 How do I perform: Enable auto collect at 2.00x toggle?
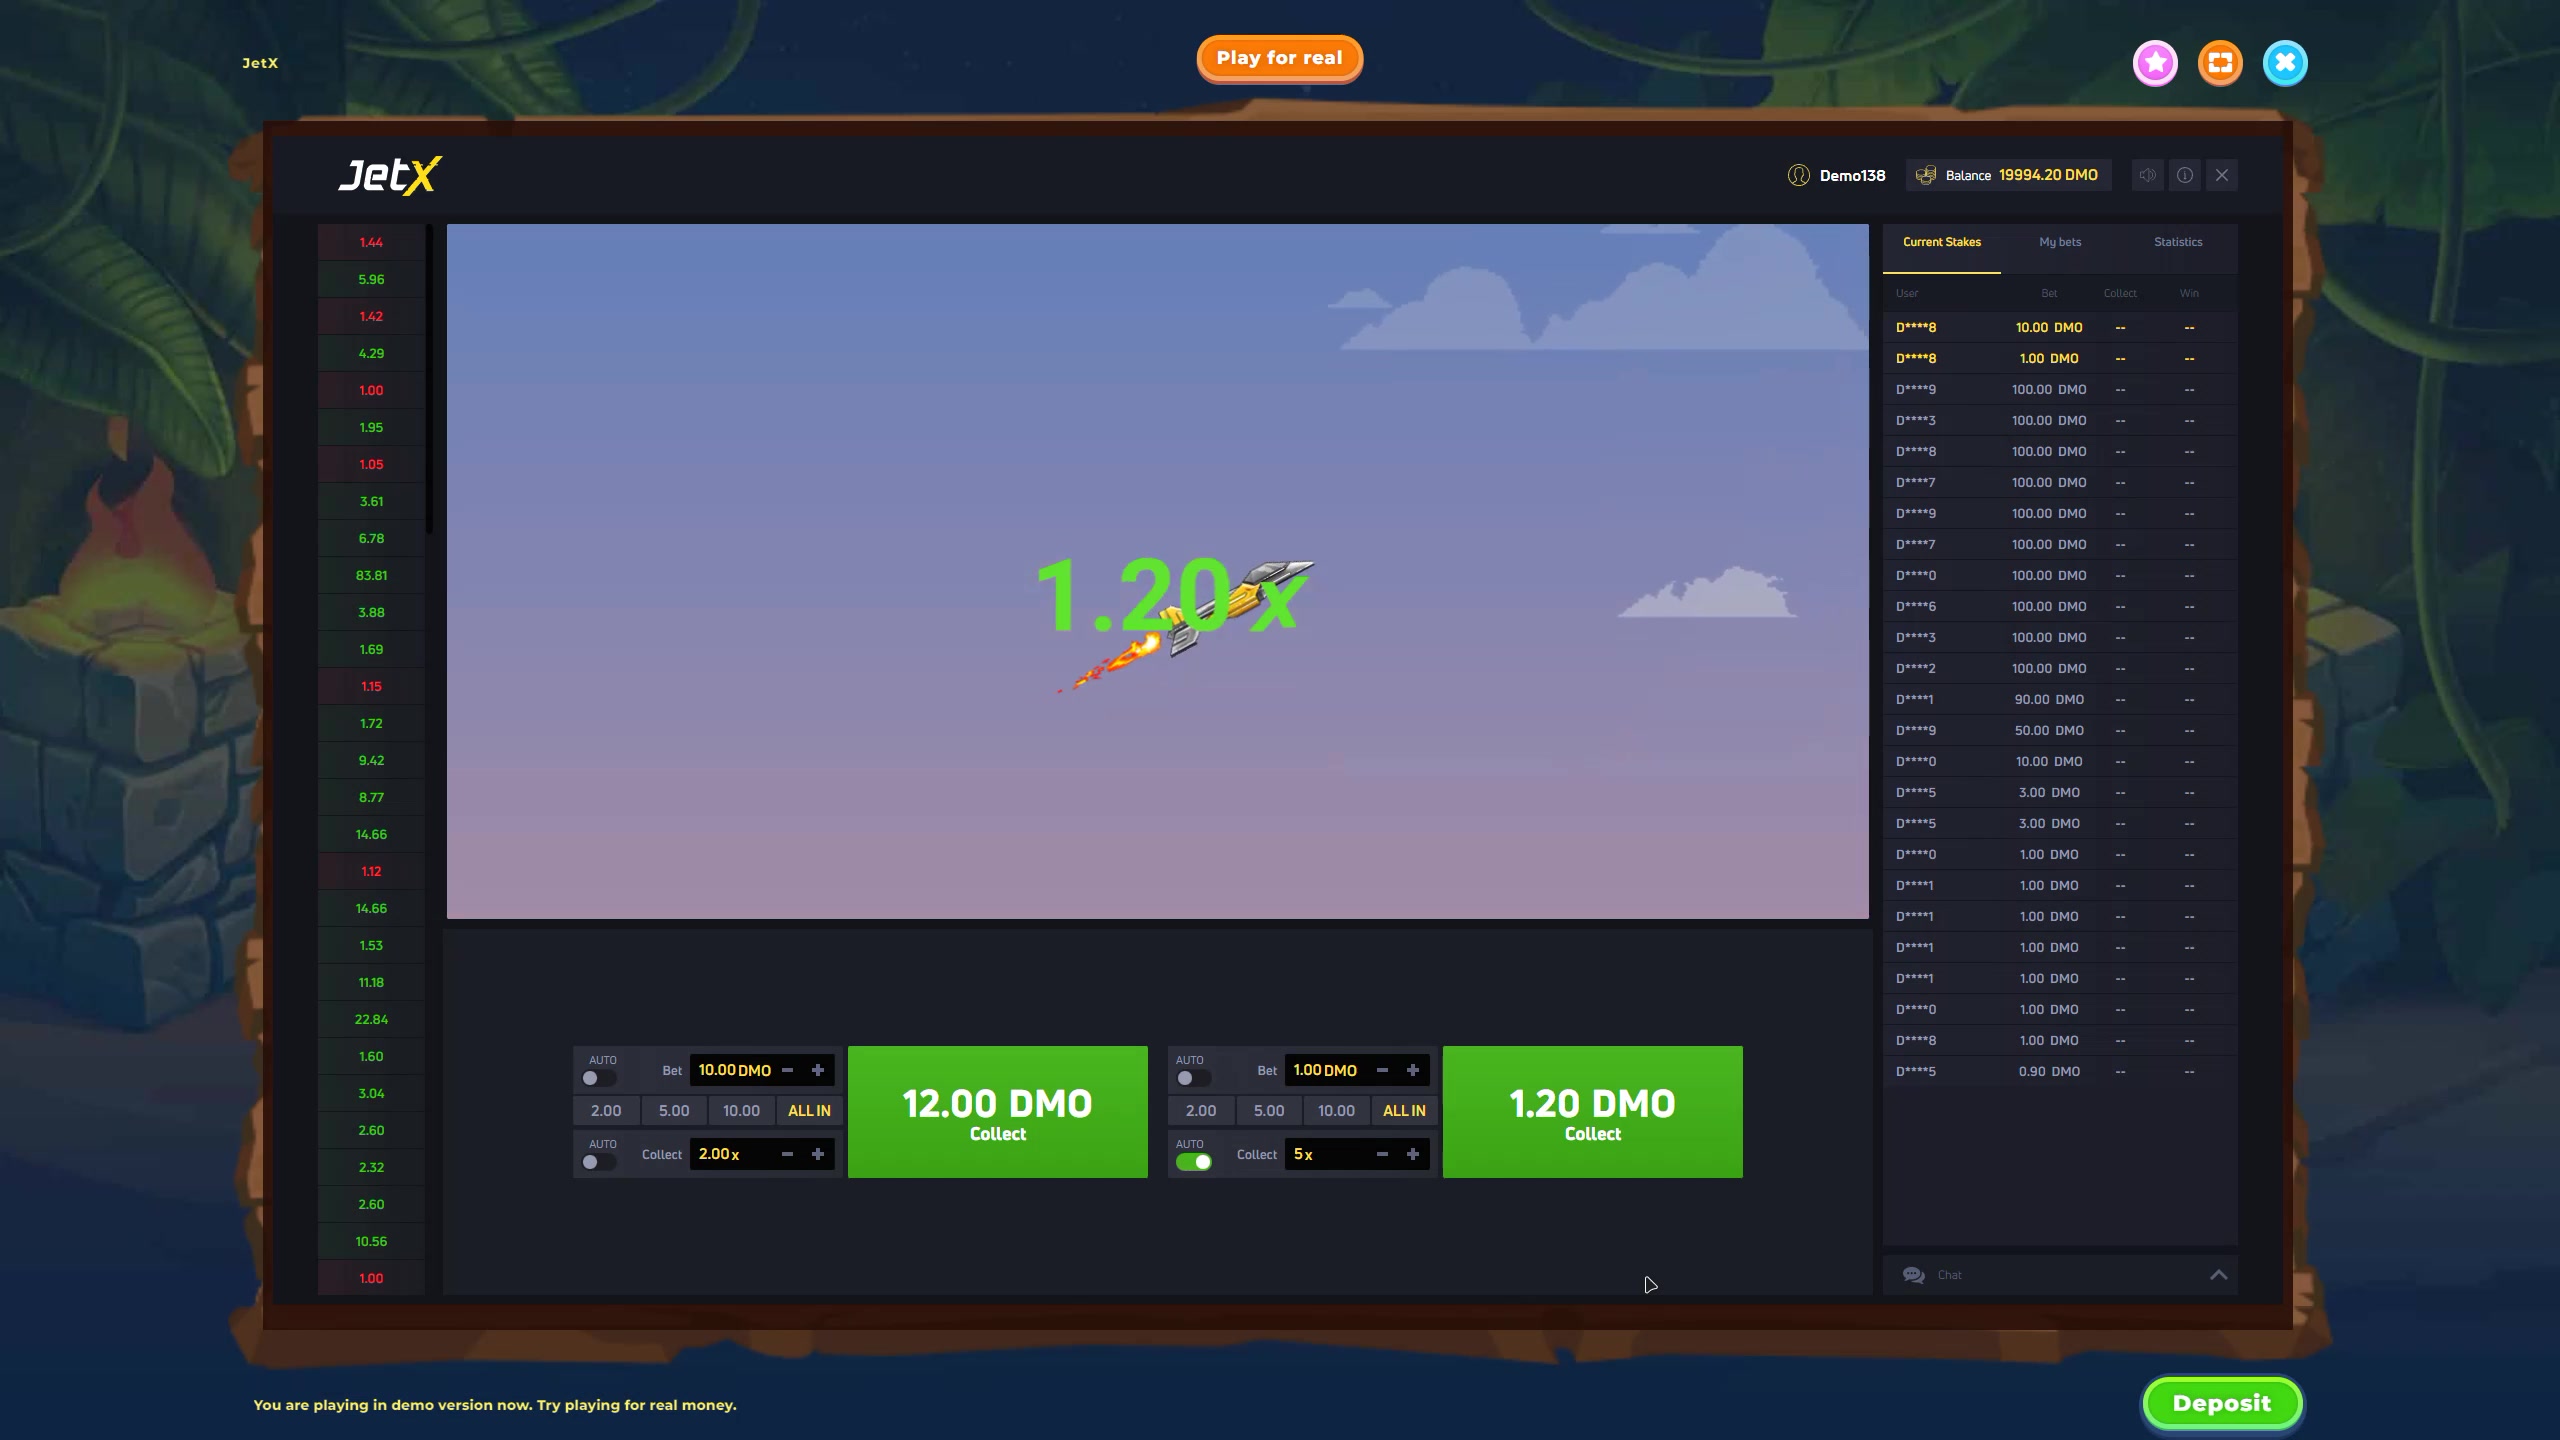click(x=598, y=1162)
